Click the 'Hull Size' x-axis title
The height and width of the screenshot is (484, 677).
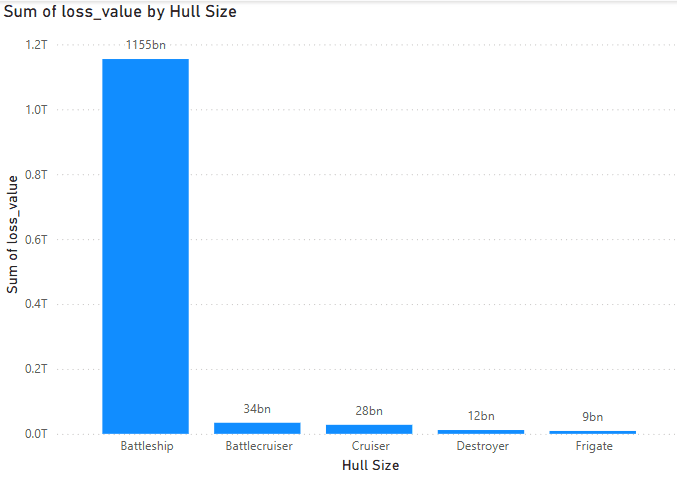[x=370, y=465]
